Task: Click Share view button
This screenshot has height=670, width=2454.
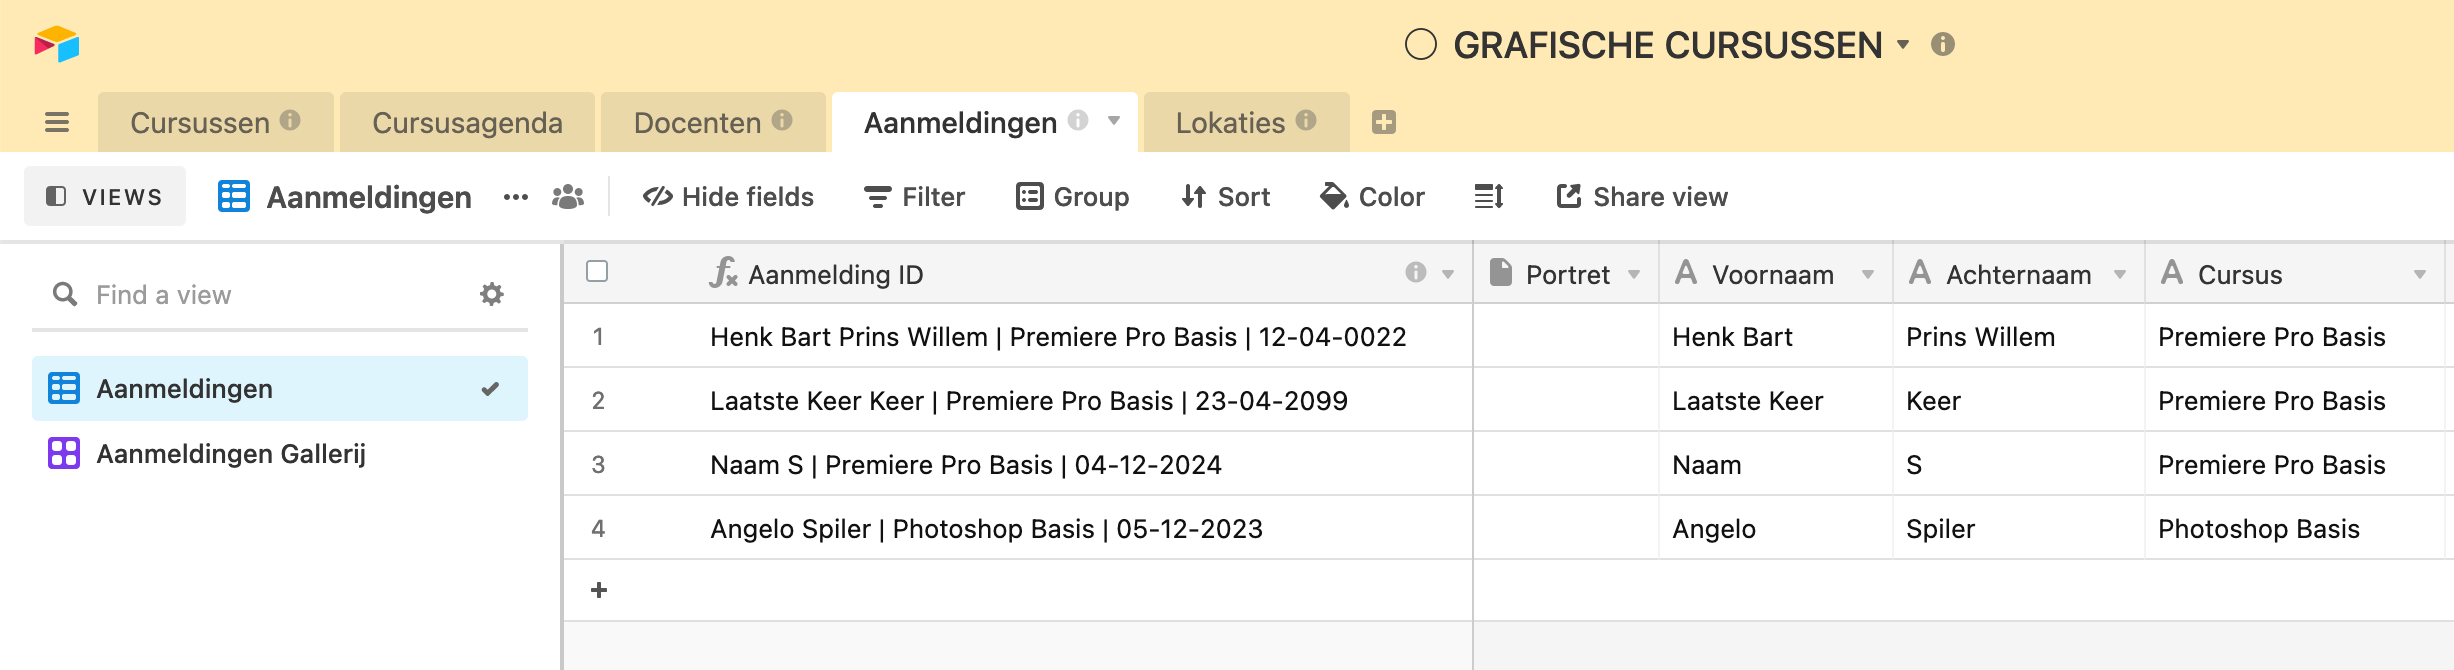Action: tap(1641, 197)
